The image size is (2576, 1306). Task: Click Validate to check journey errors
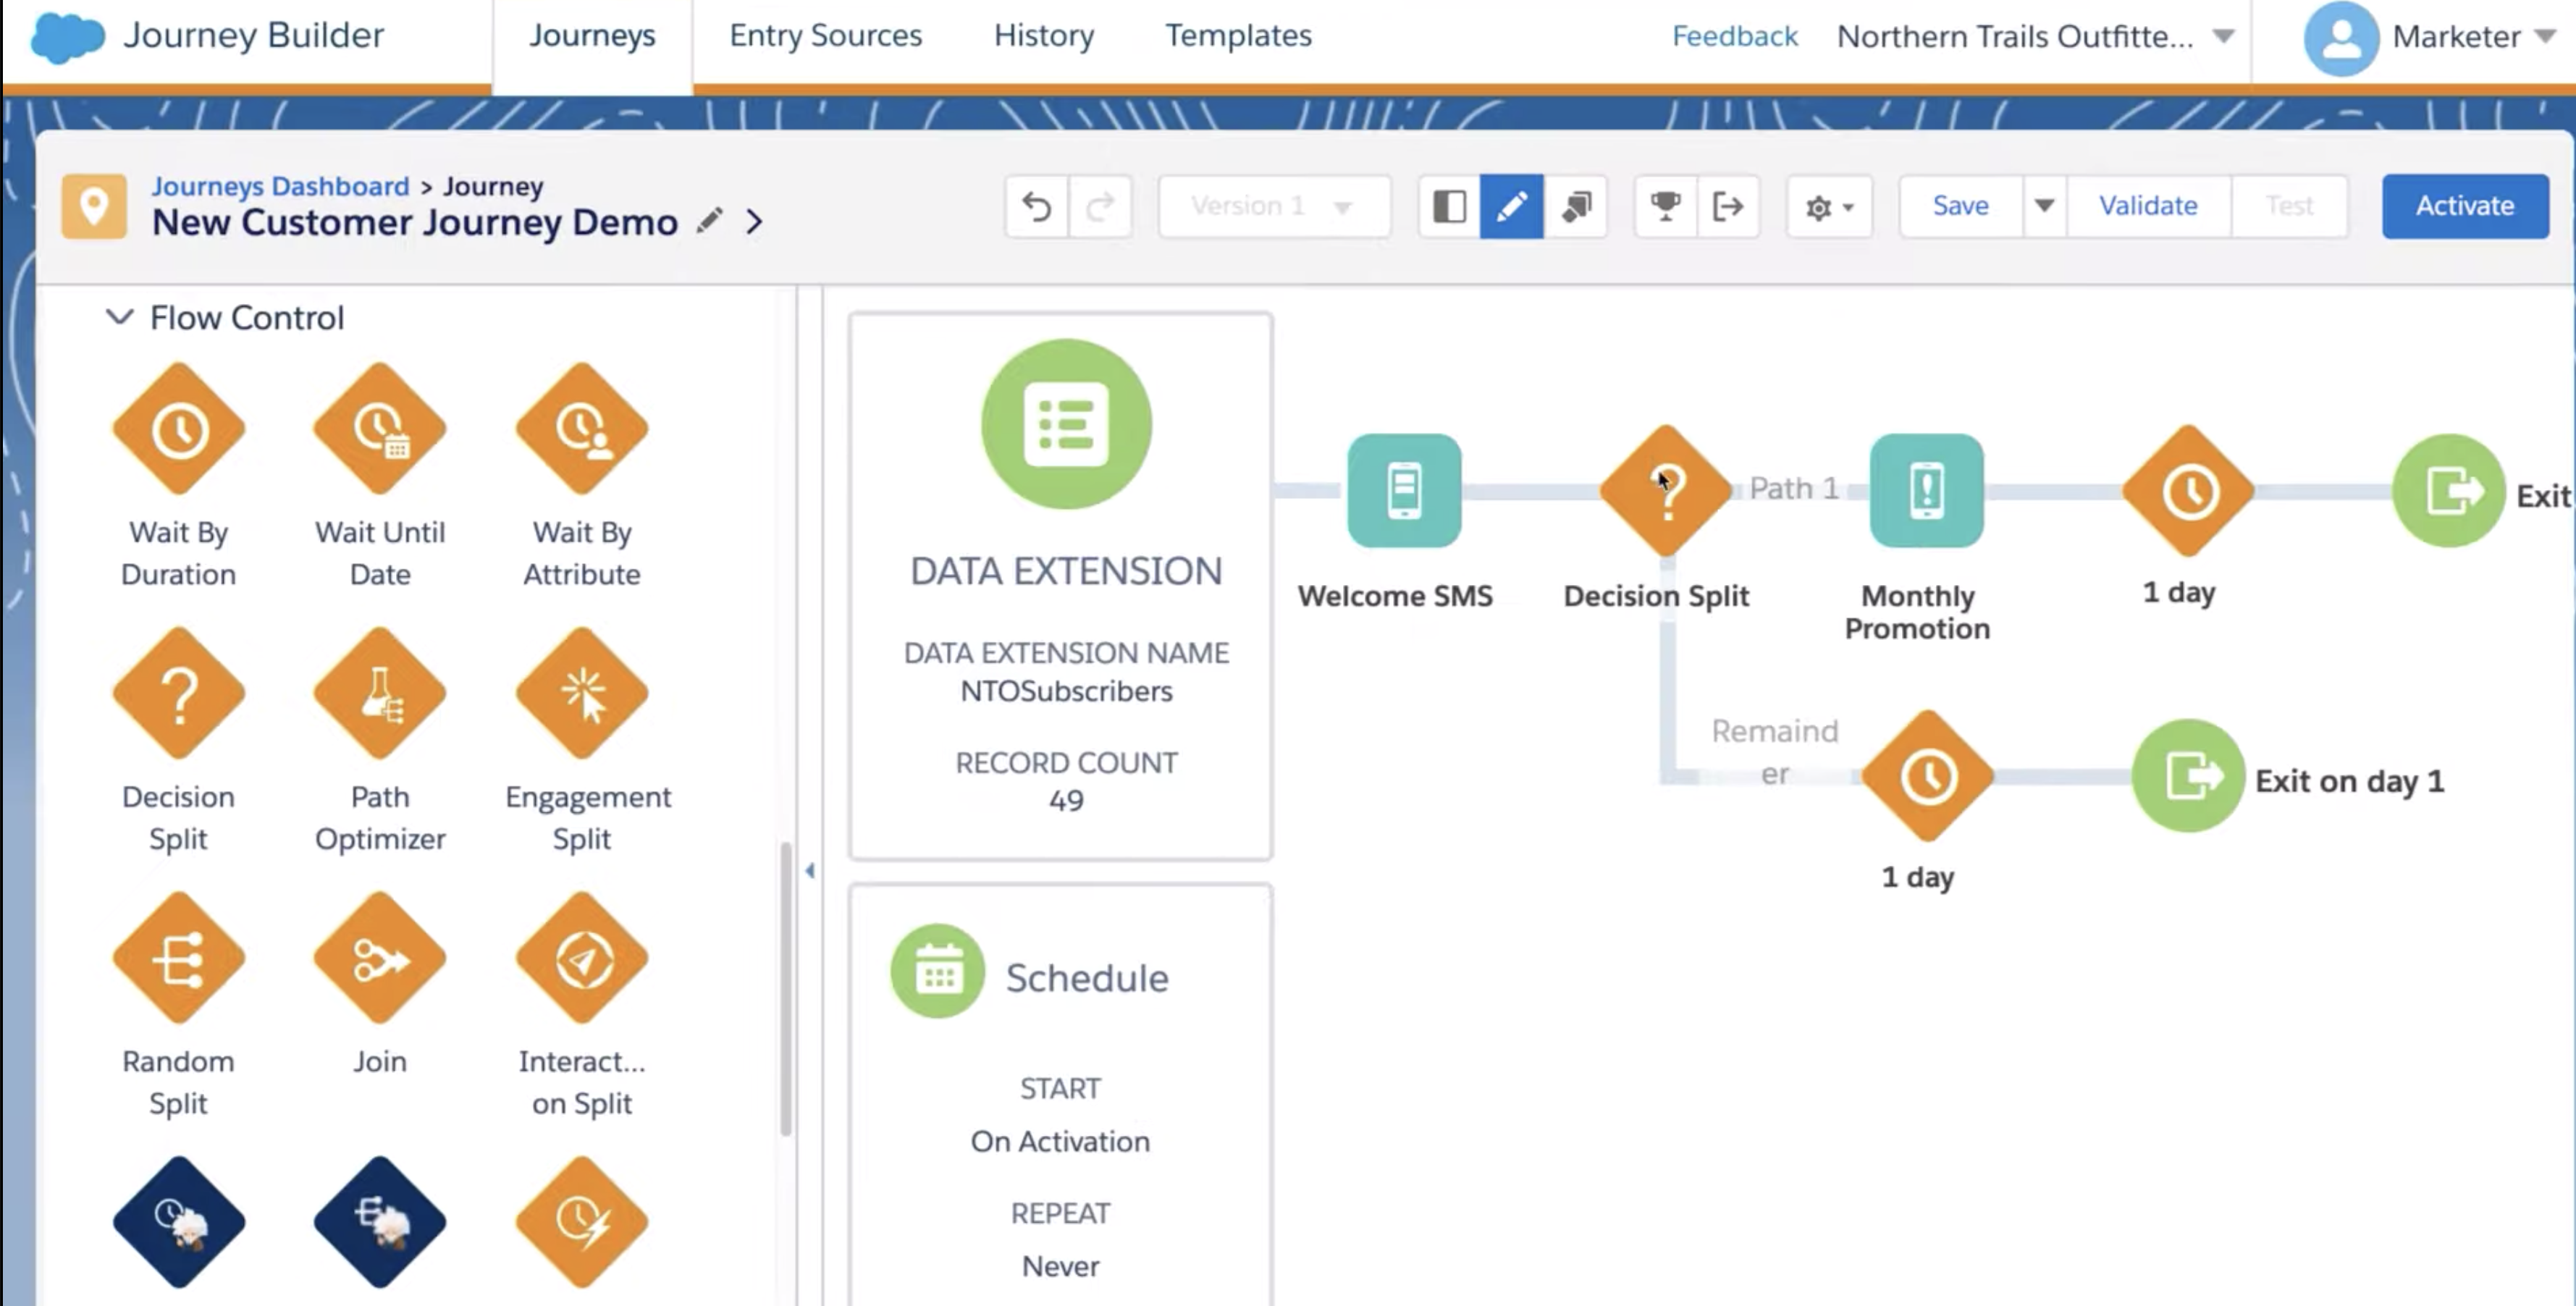click(x=2147, y=205)
